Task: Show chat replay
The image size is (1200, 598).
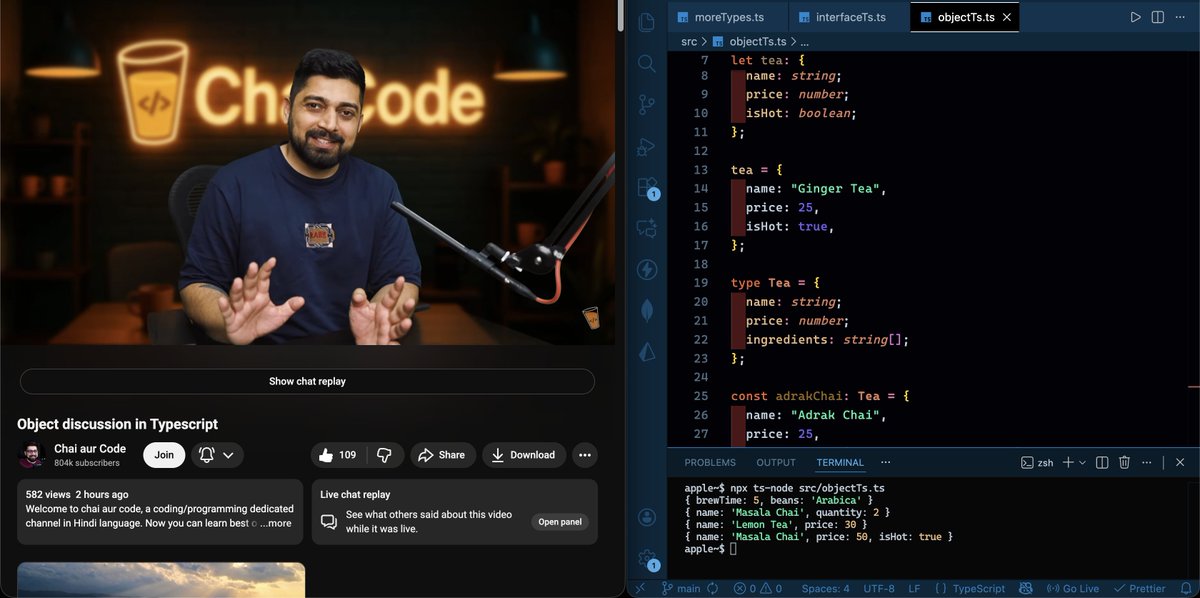Action: (x=307, y=381)
